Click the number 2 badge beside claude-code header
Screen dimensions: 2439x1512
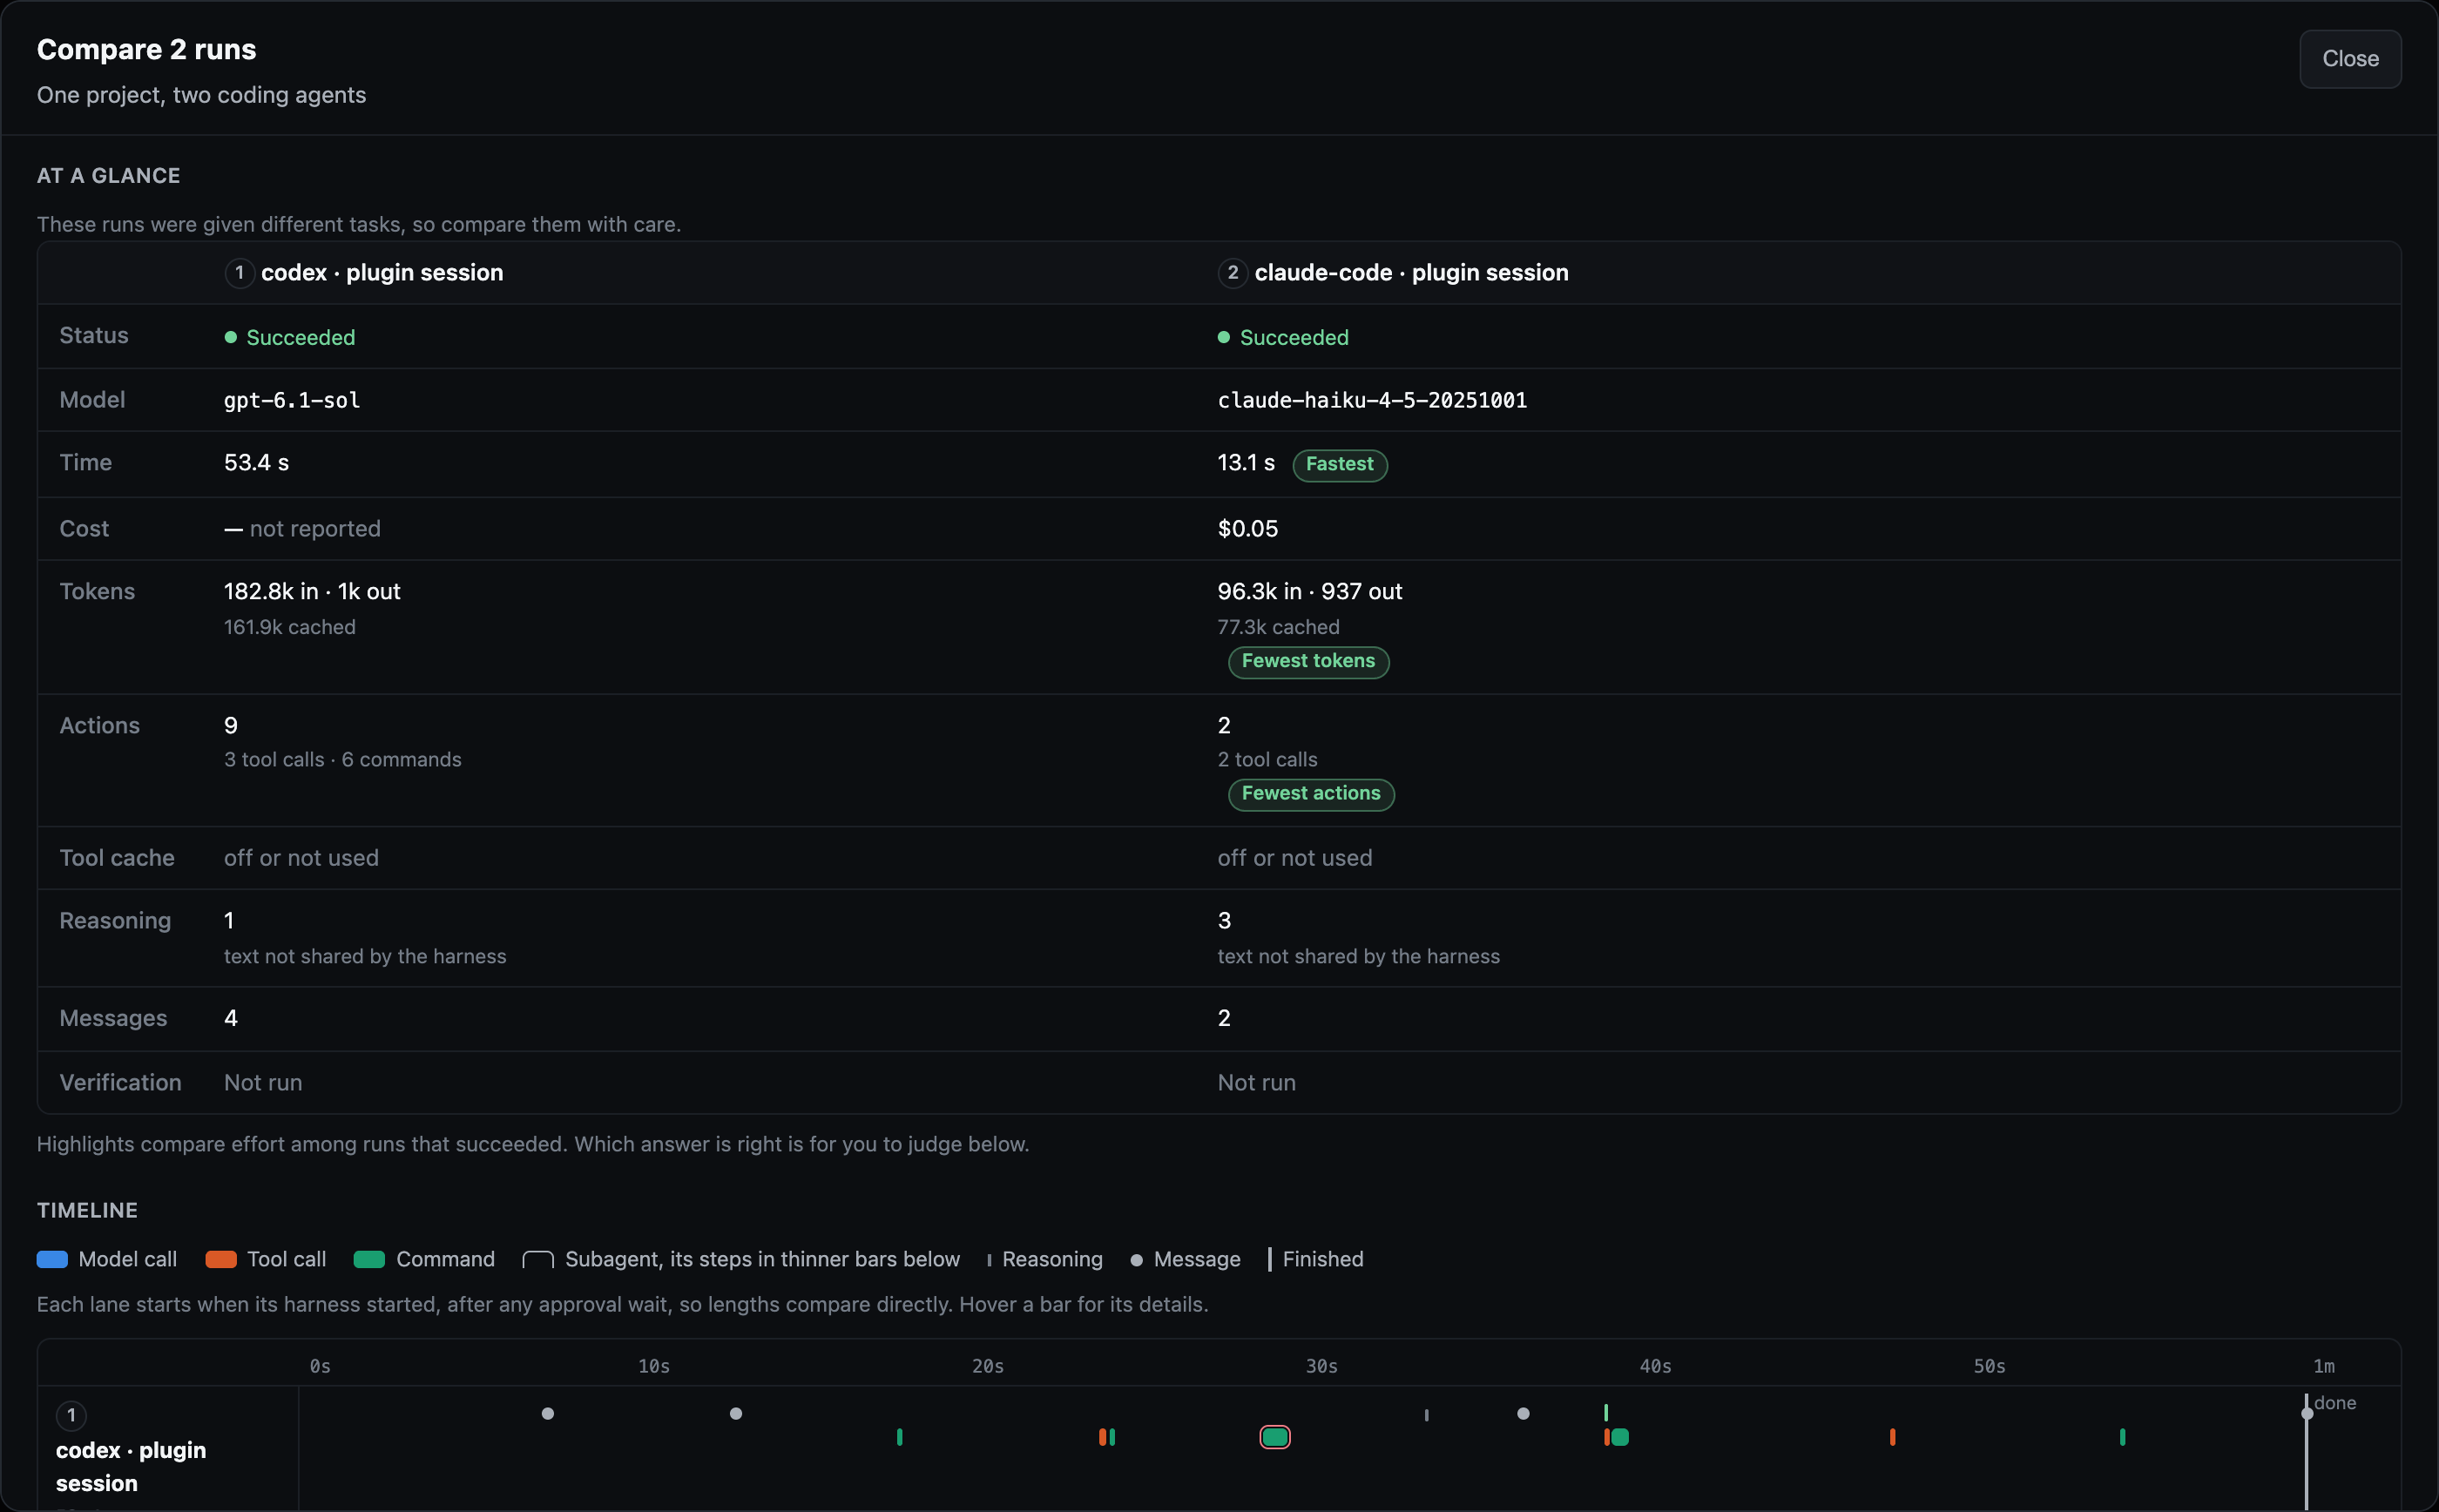pos(1232,273)
